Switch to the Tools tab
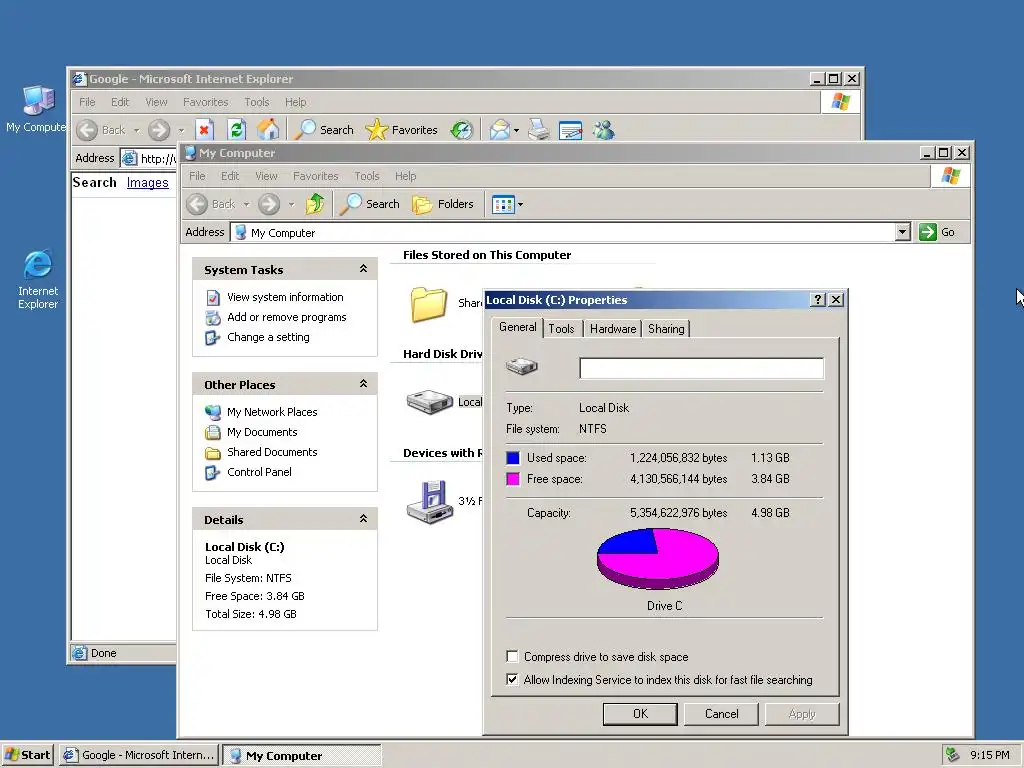 [561, 328]
